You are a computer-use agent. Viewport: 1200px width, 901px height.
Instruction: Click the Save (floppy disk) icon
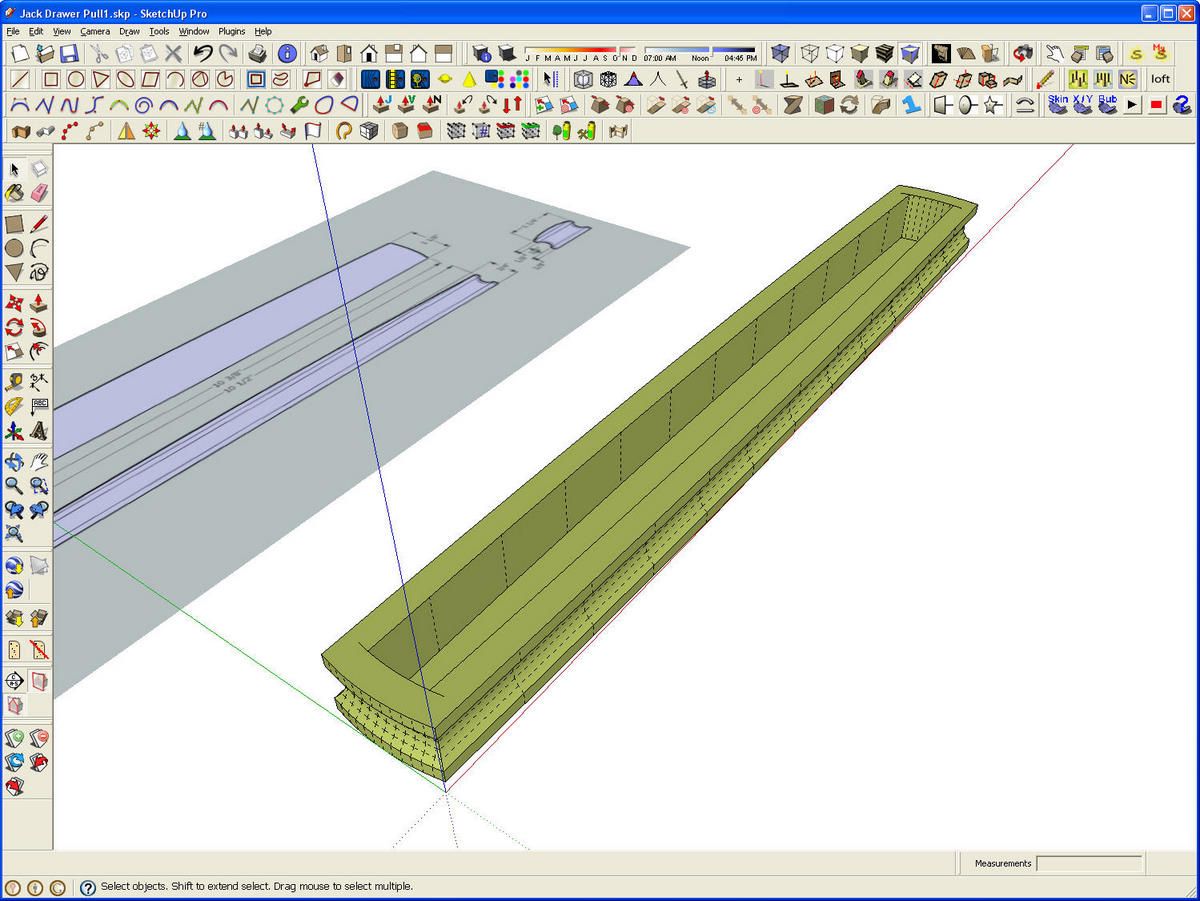(69, 53)
